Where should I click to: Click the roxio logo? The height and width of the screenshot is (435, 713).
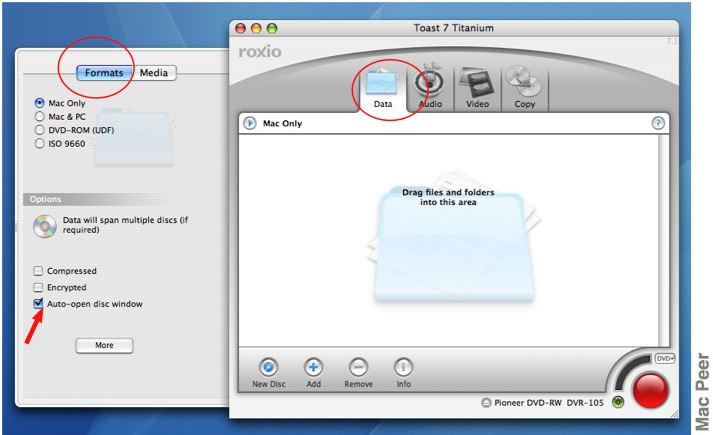click(x=260, y=52)
